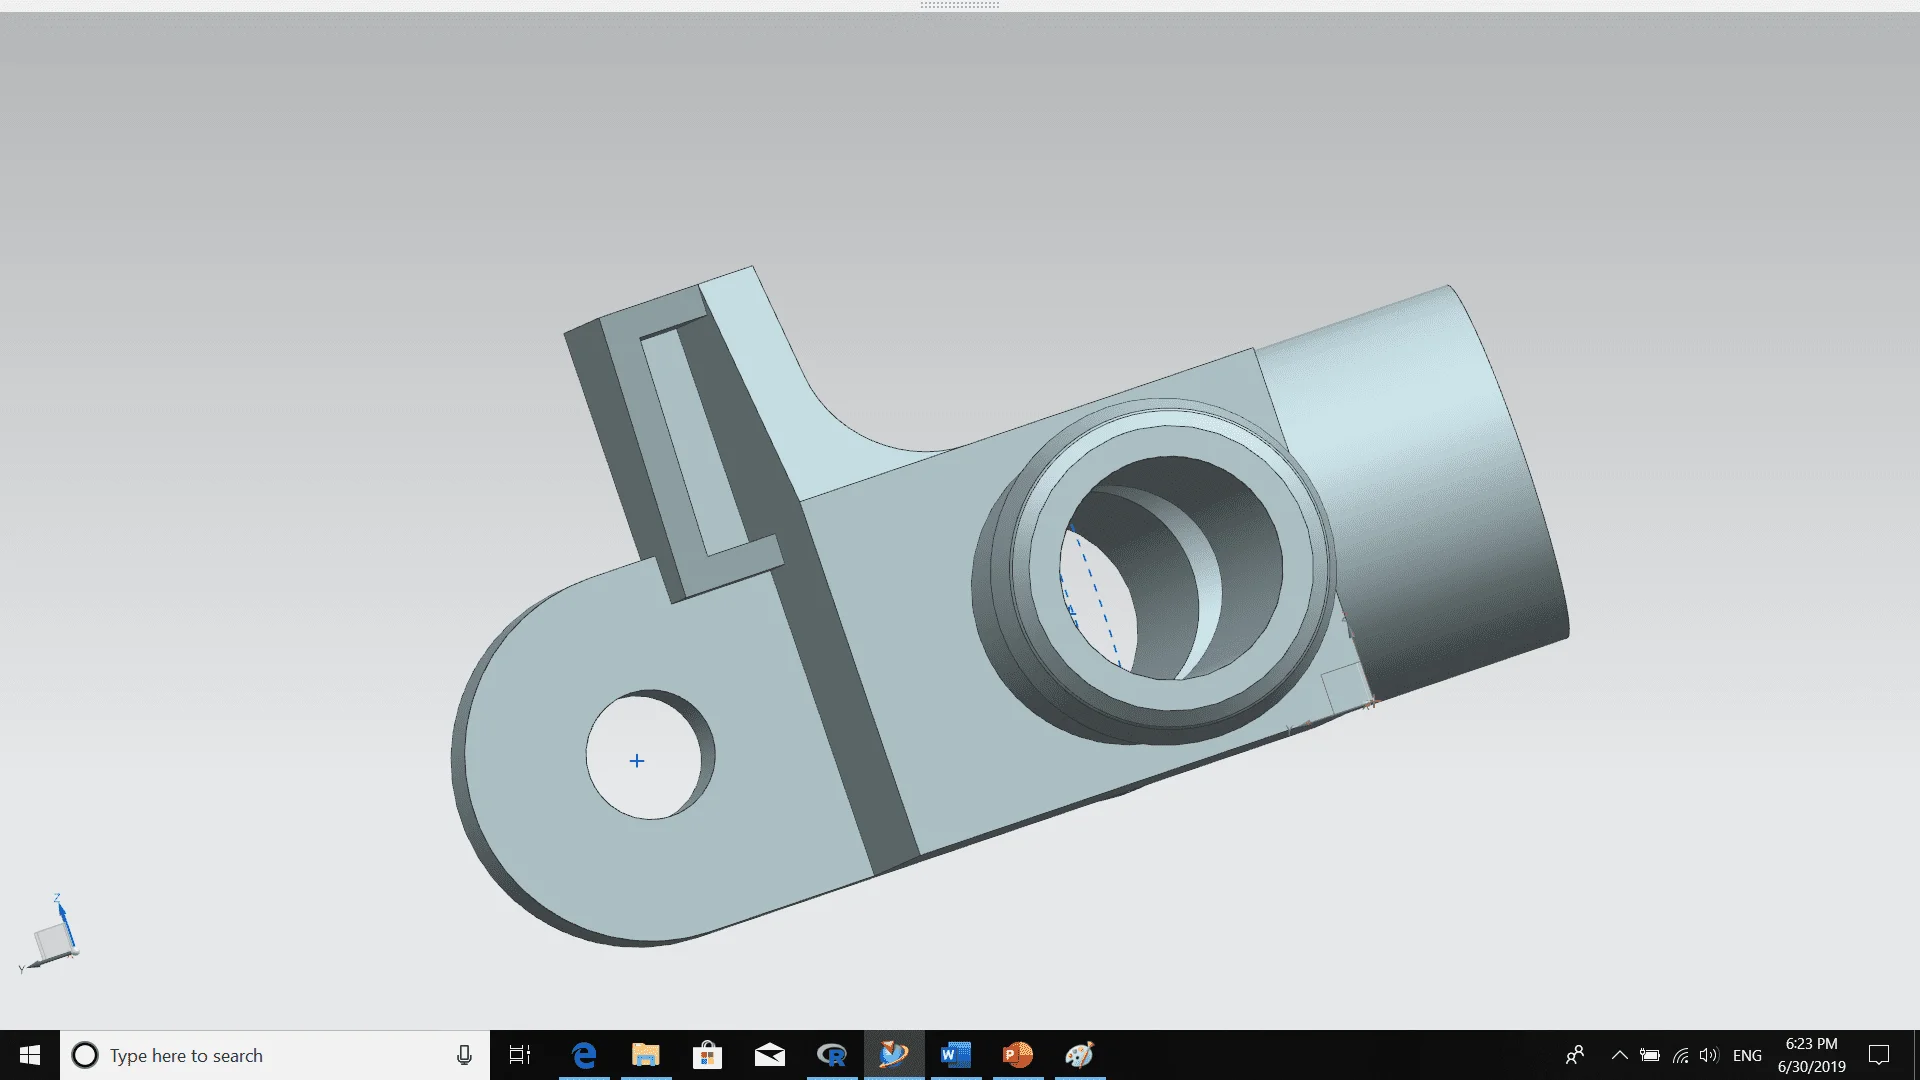Open the Wi-Fi network flyout
1920x1080 pixels.
(1681, 1055)
